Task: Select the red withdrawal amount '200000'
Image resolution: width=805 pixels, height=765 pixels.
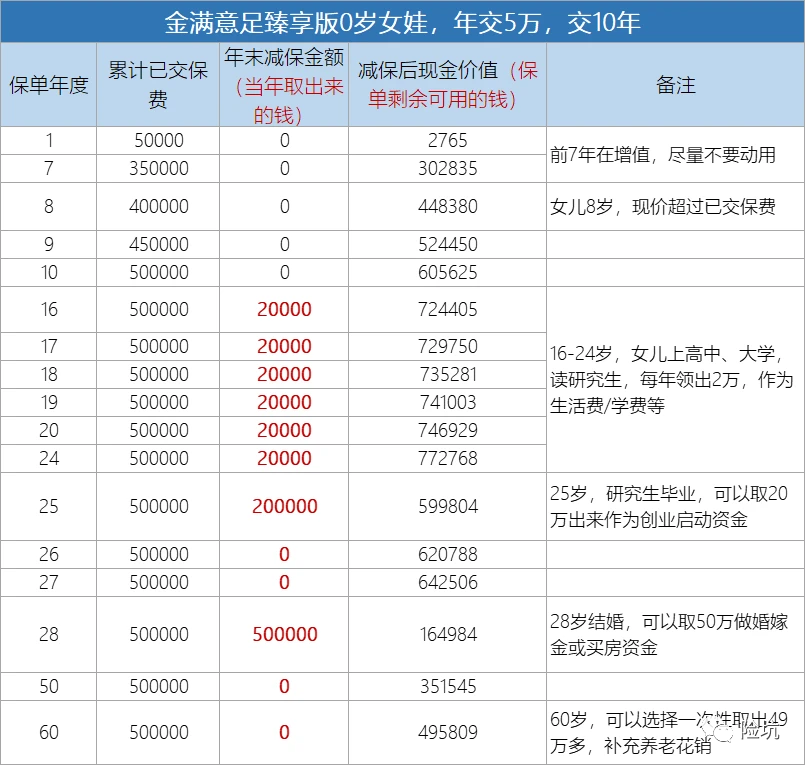Action: pos(284,506)
